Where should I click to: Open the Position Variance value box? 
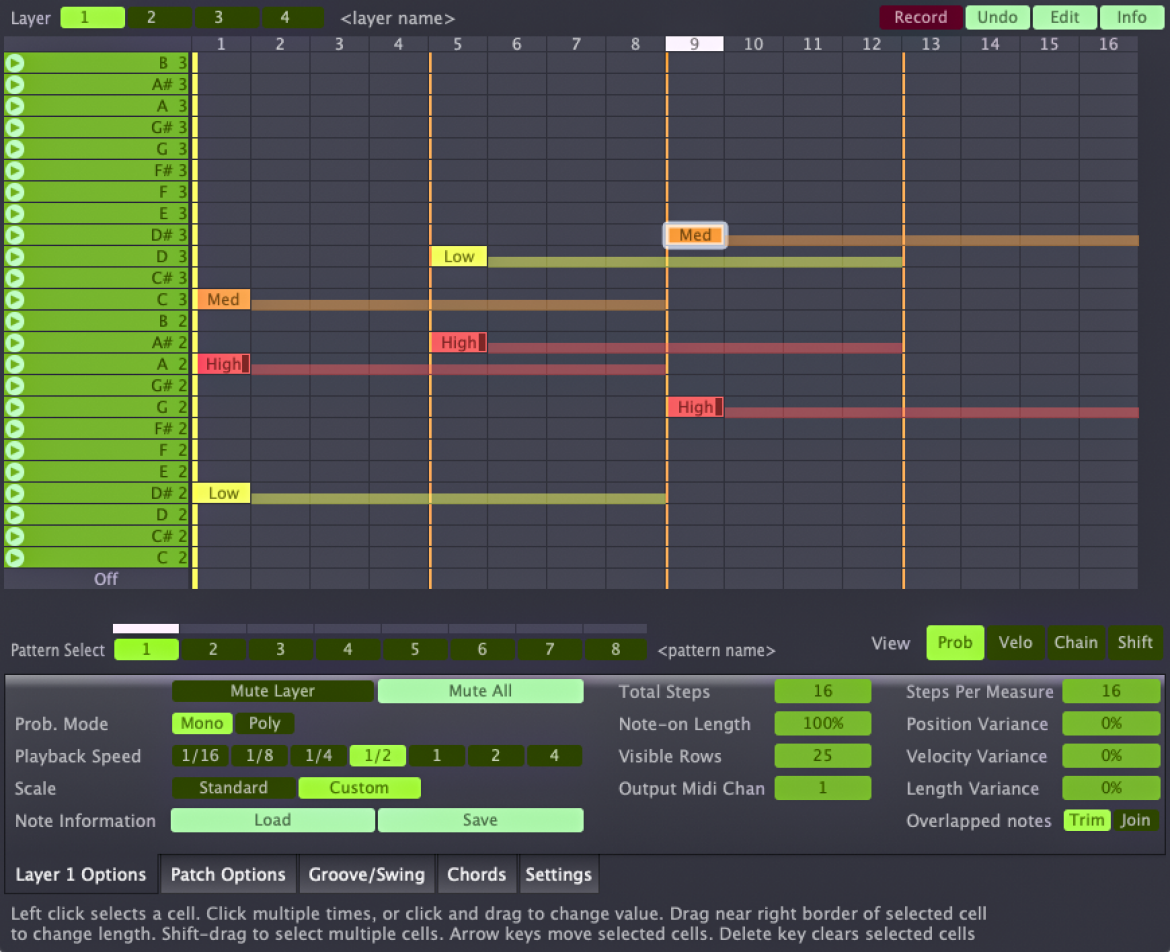(x=1111, y=723)
